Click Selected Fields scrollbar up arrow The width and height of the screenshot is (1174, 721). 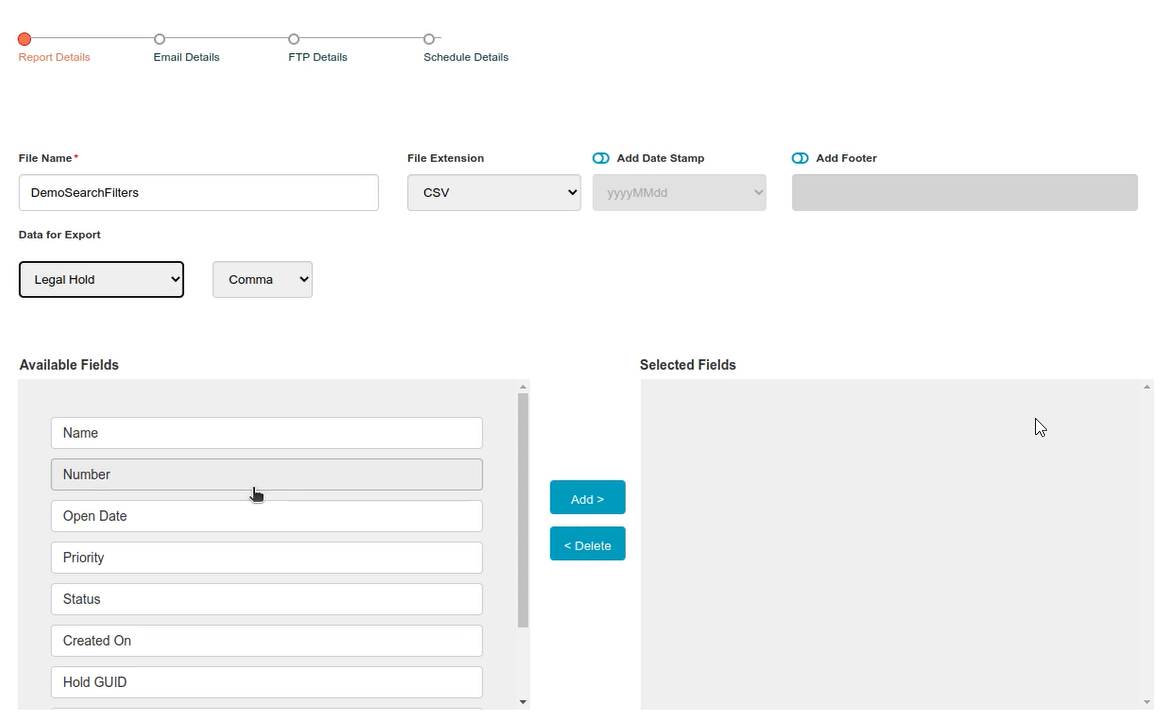click(1147, 386)
